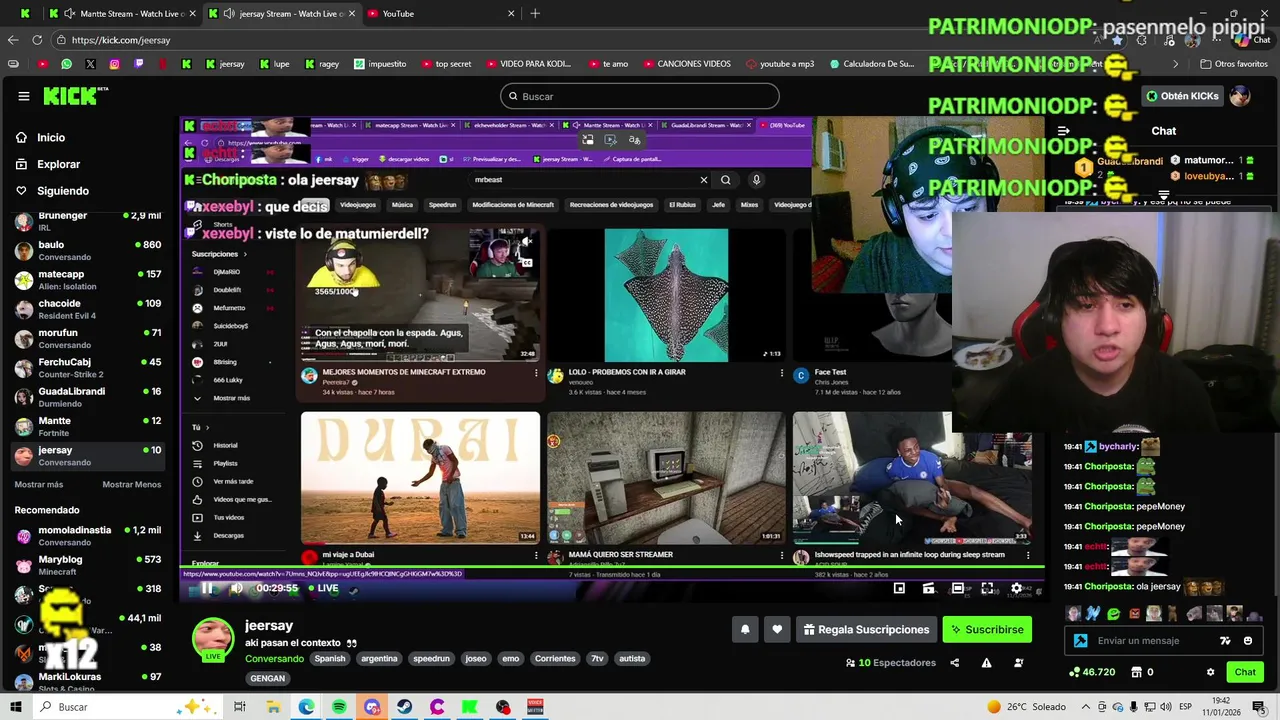
Task: Click the Buscar search field on Kick
Action: [640, 96]
